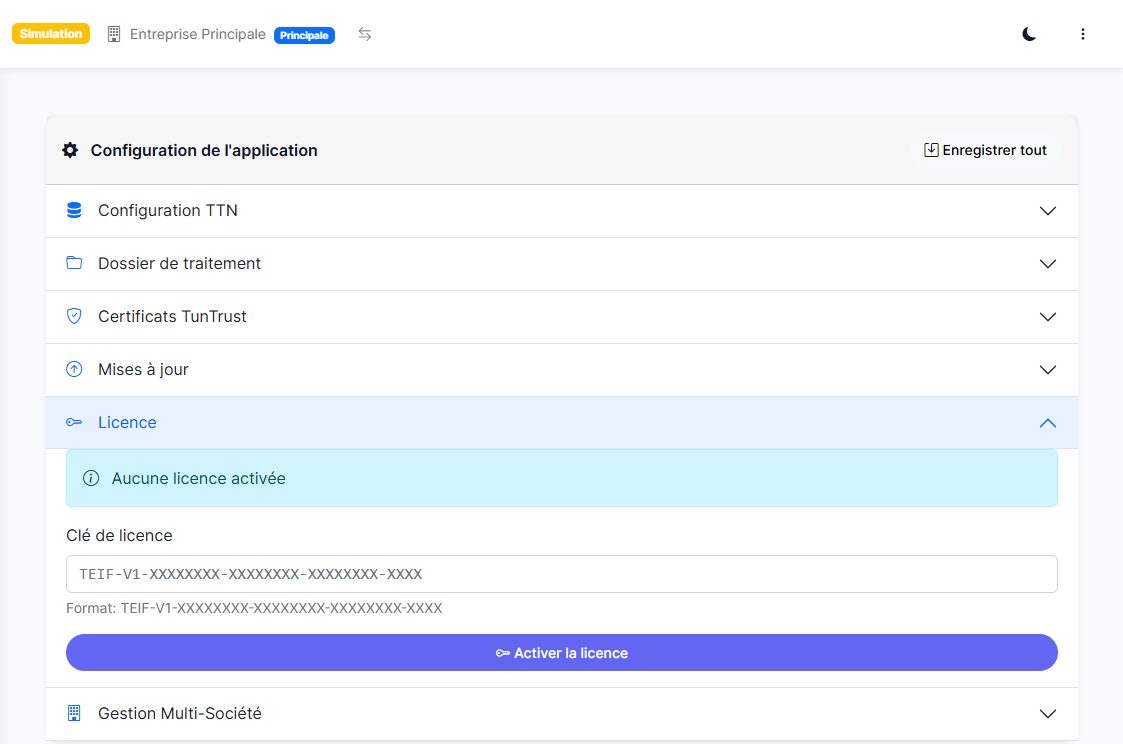1123x744 pixels.
Task: Click the building icon for Gestion Multi-Société
Action: pyautogui.click(x=74, y=714)
